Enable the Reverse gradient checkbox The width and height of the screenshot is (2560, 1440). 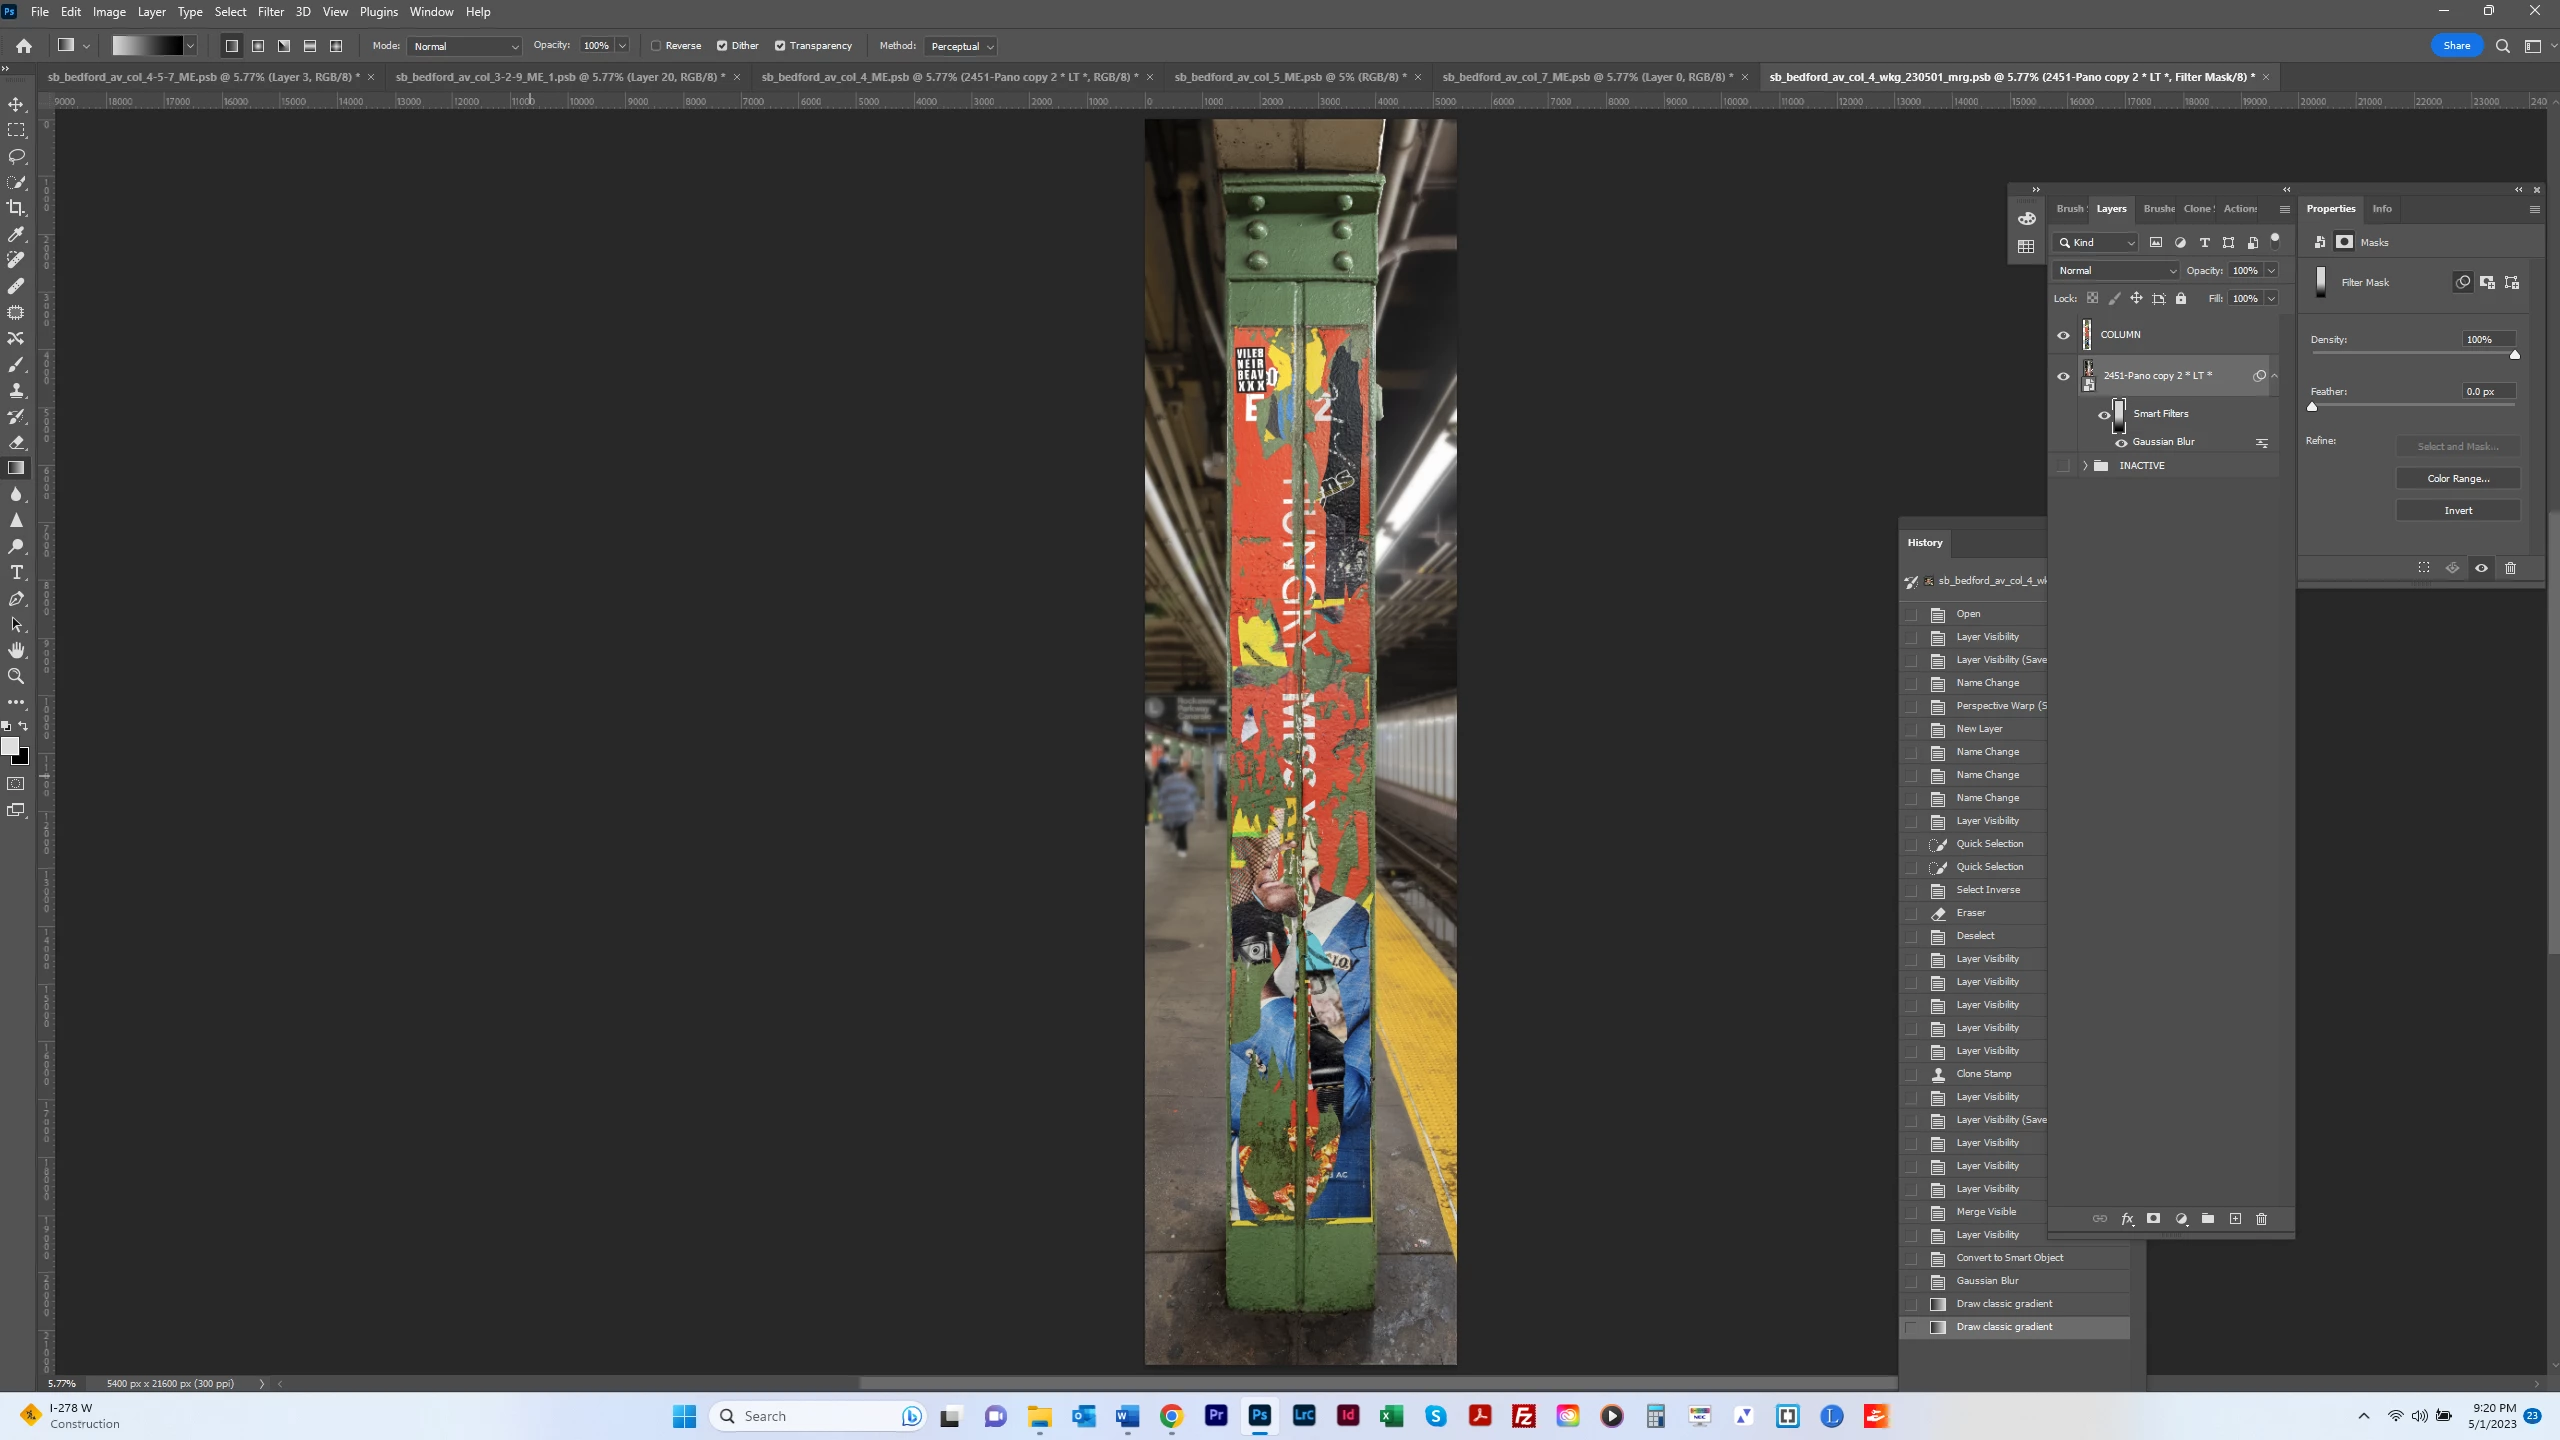657,46
